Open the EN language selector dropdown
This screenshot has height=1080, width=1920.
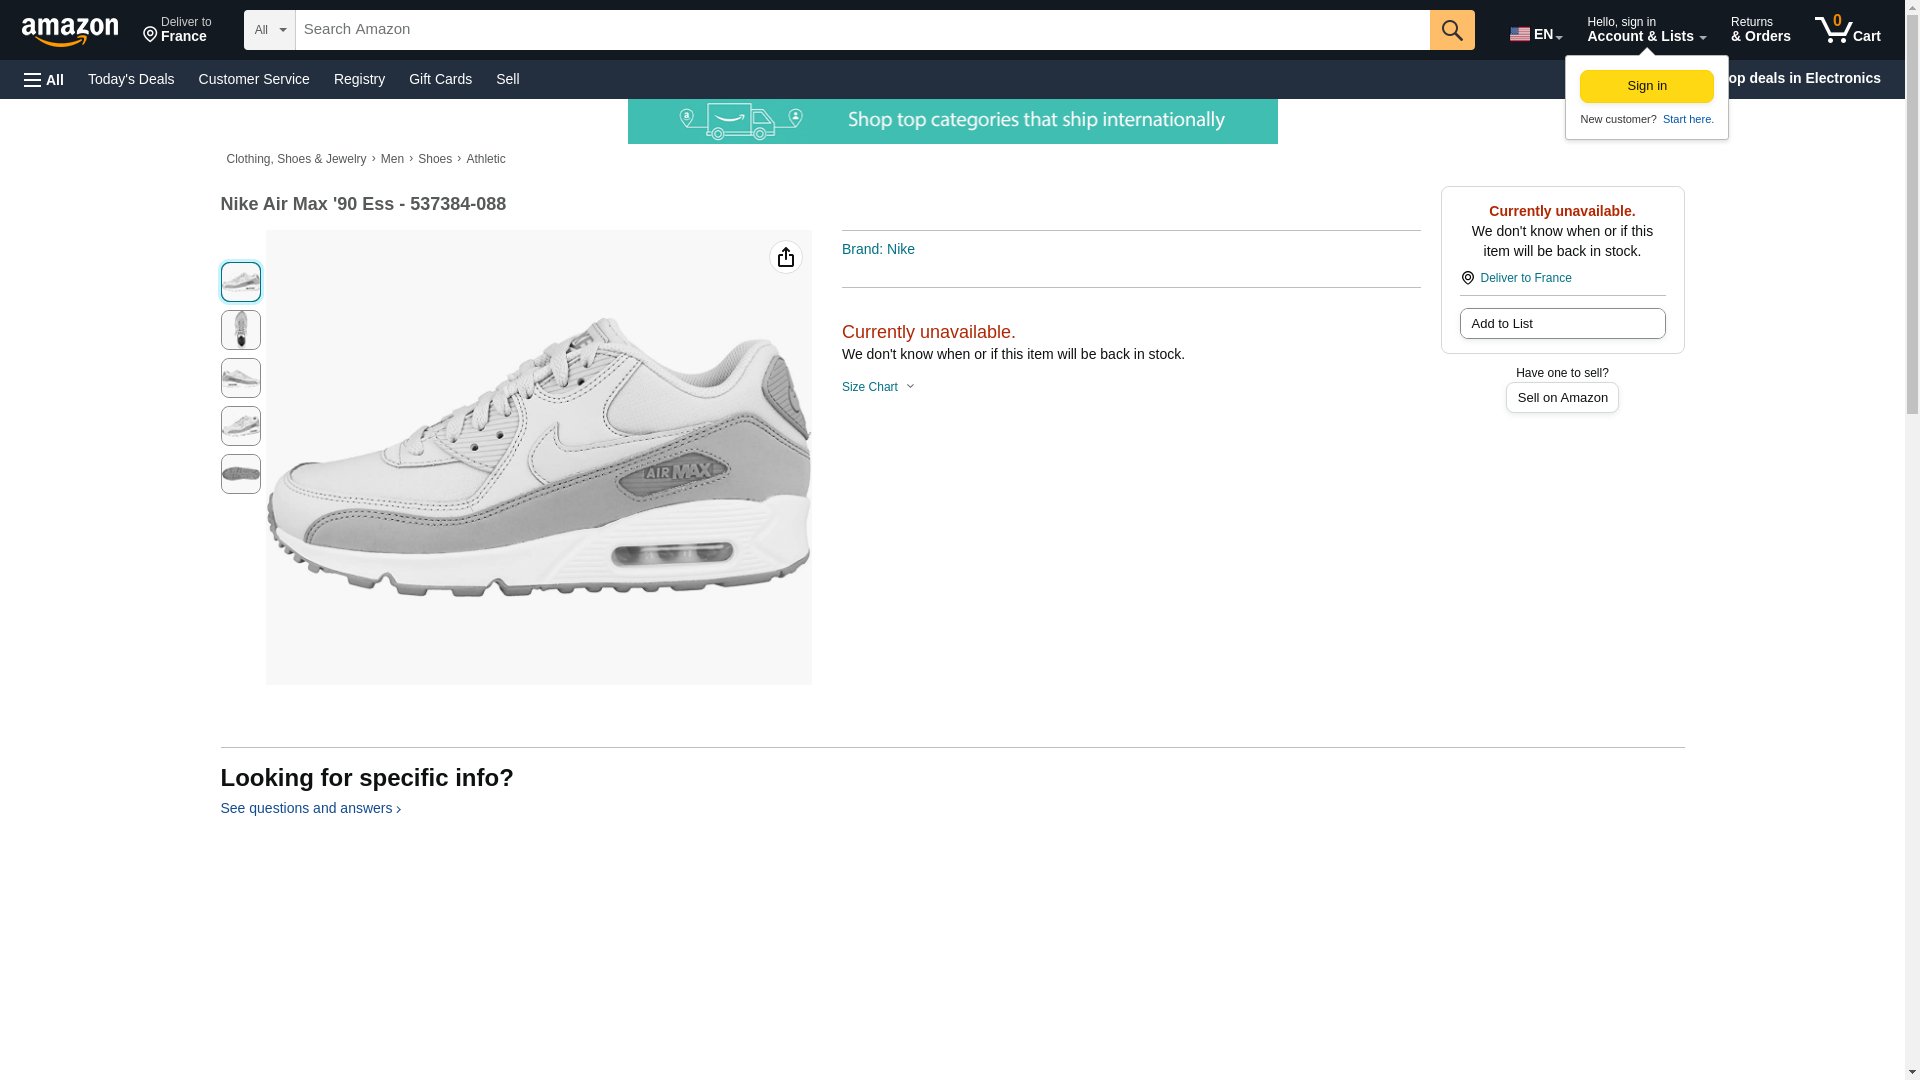click(1535, 33)
